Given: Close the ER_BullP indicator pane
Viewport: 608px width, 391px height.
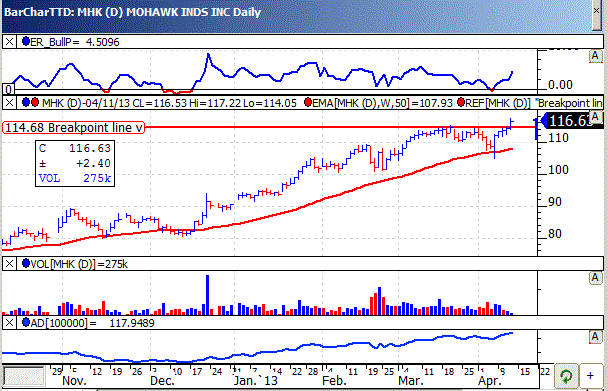Looking at the screenshot, I should [9, 42].
